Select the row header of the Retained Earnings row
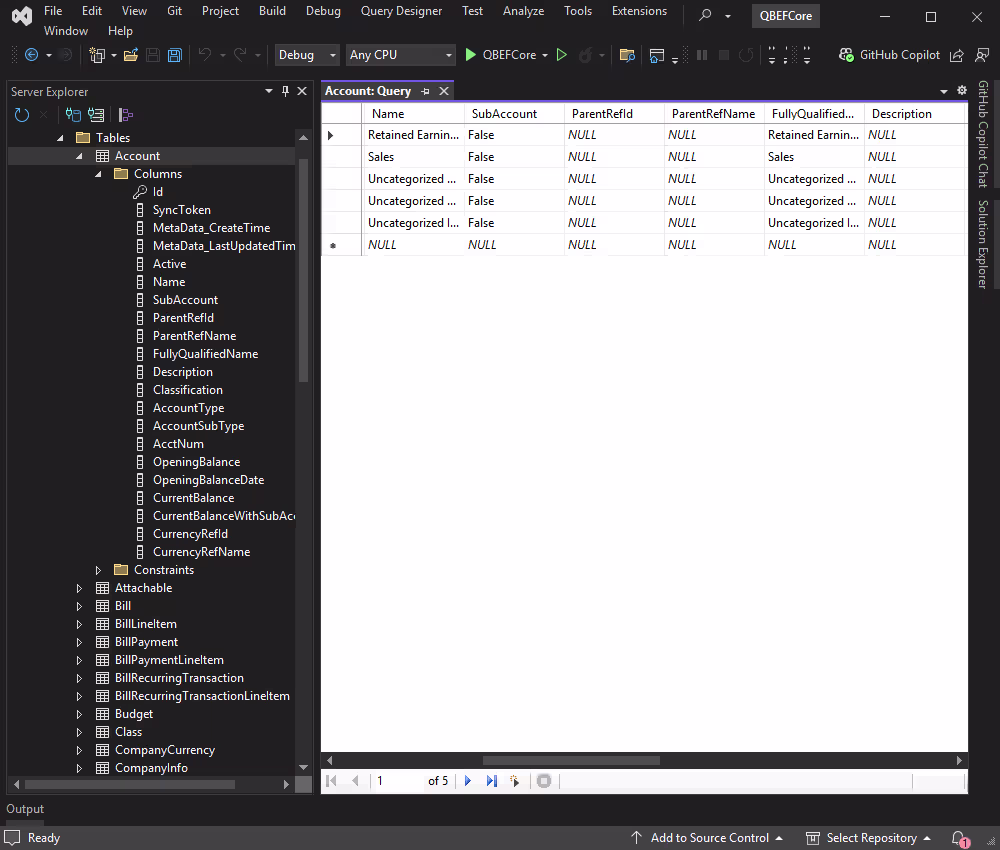This screenshot has width=1000, height=850. 341,135
